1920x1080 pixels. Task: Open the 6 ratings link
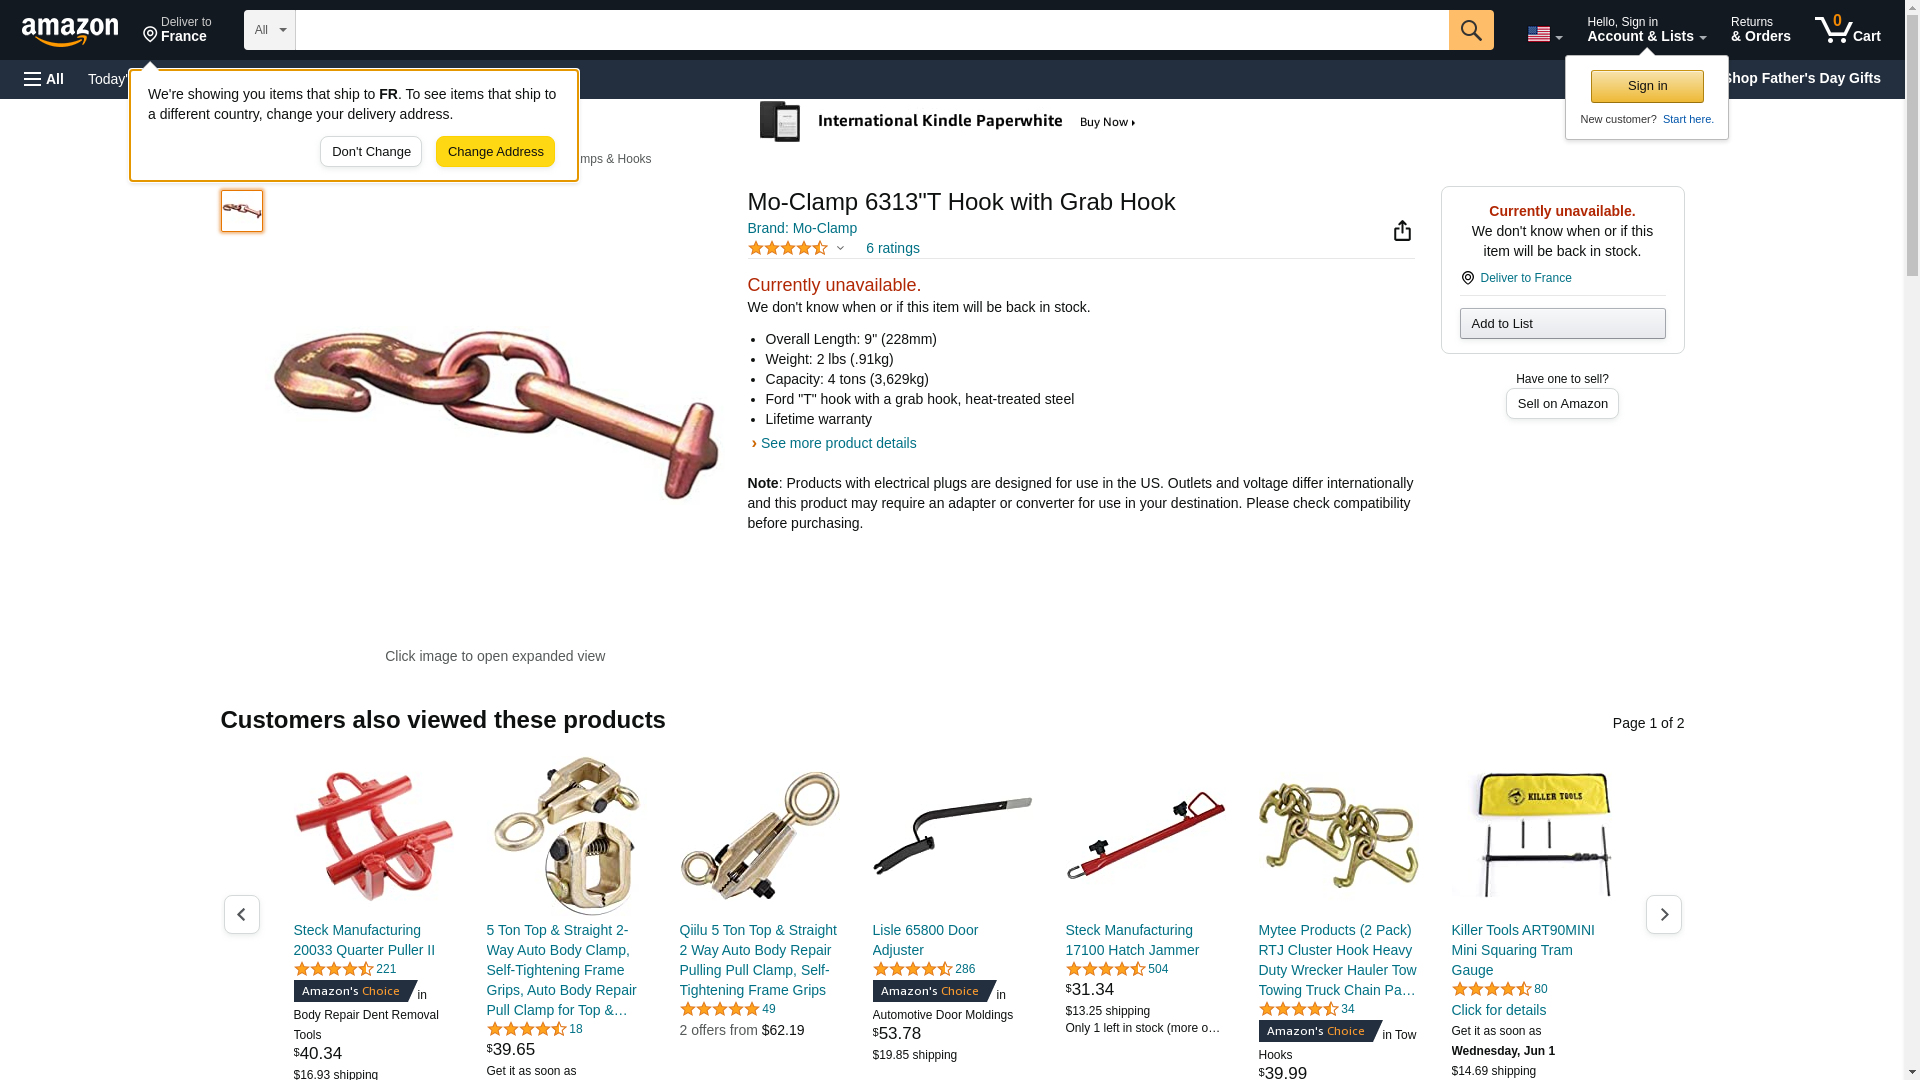point(892,248)
